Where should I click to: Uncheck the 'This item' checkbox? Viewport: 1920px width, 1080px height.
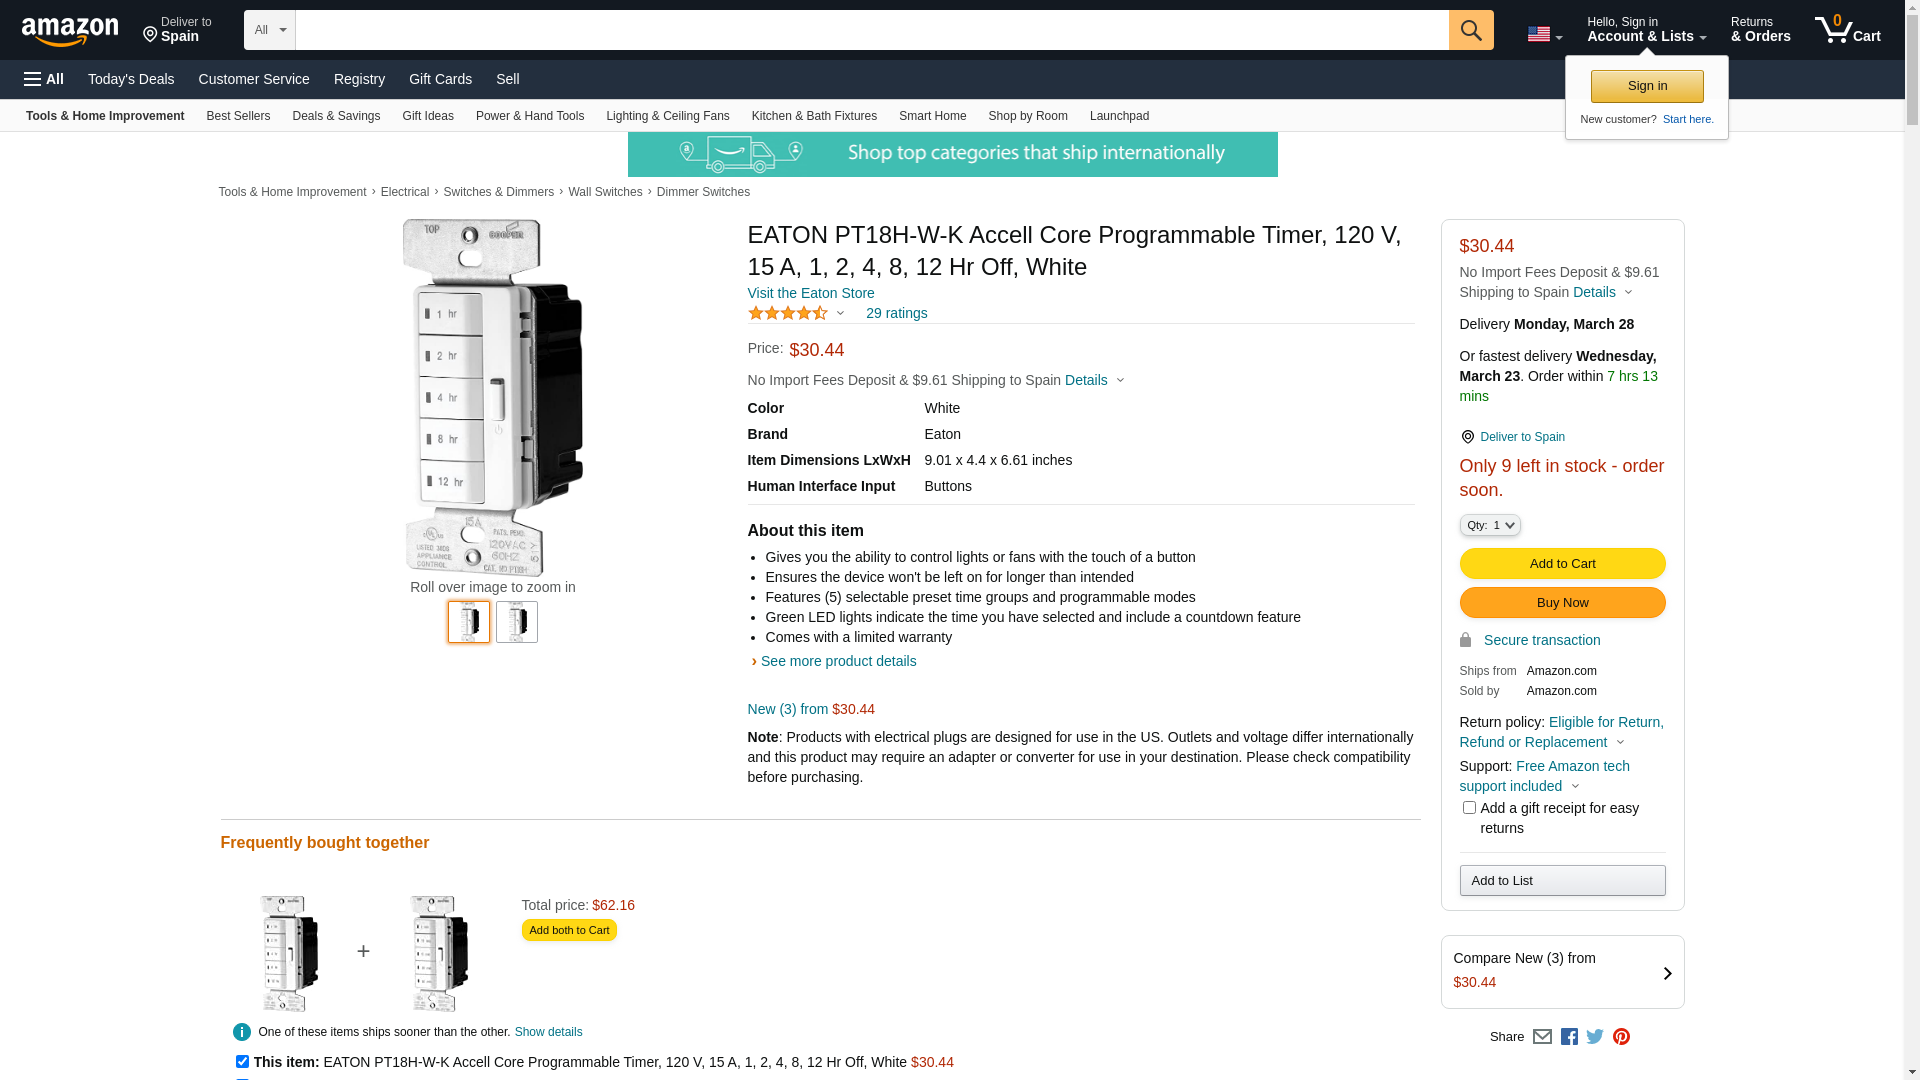coord(242,1062)
